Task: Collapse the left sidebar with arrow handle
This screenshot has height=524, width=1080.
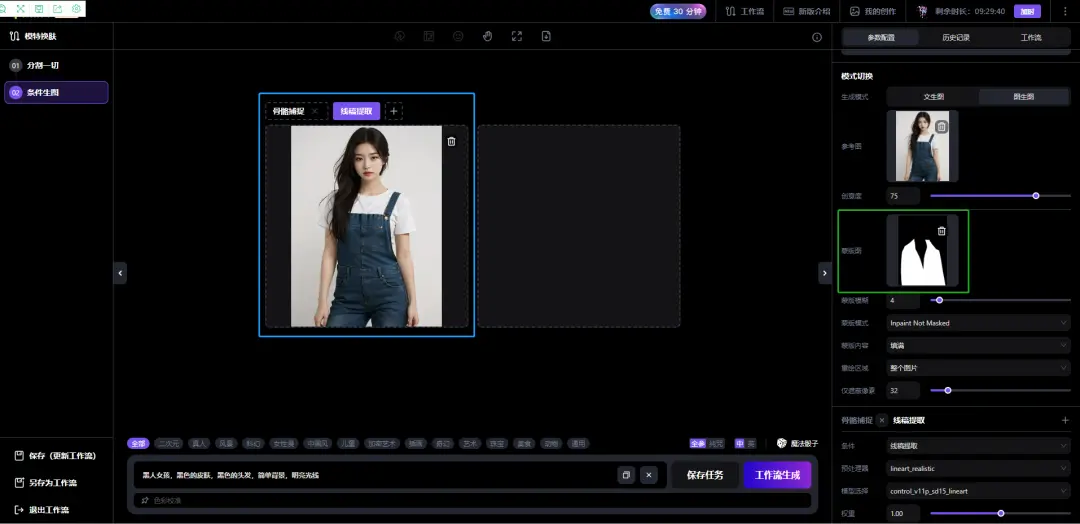Action: [x=121, y=273]
